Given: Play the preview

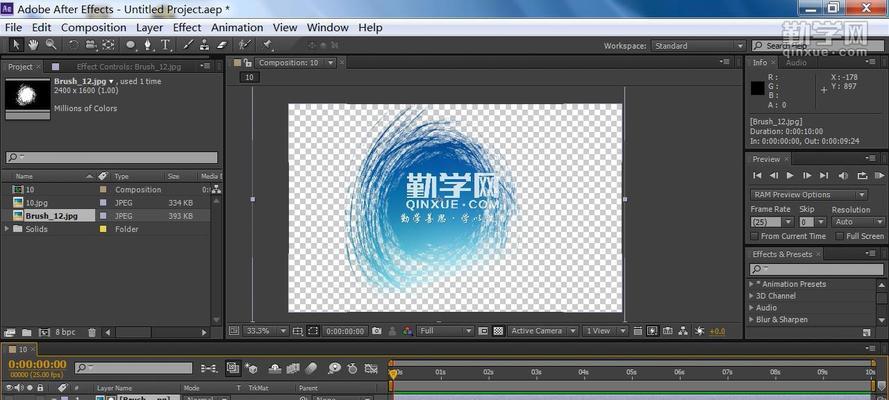Looking at the screenshot, I should (x=790, y=176).
